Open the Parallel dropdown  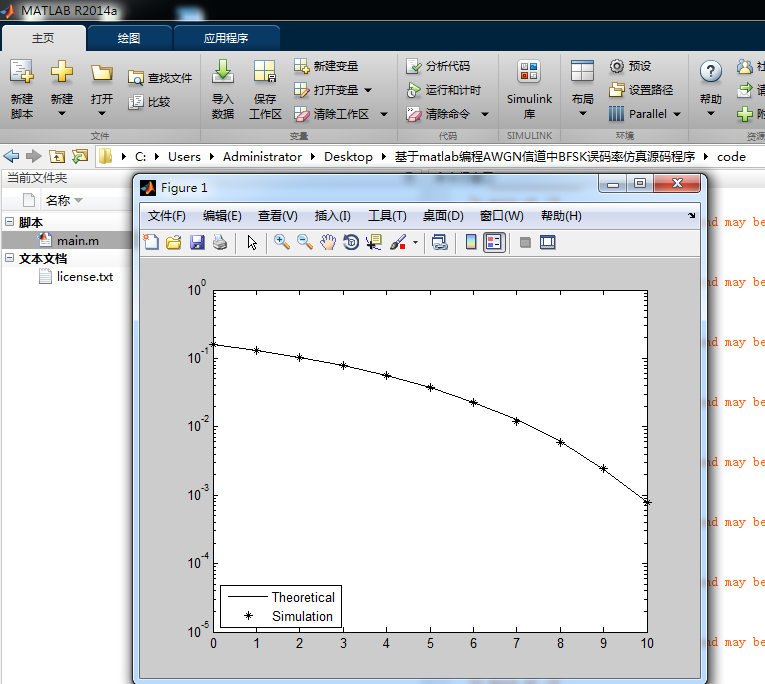click(x=677, y=114)
